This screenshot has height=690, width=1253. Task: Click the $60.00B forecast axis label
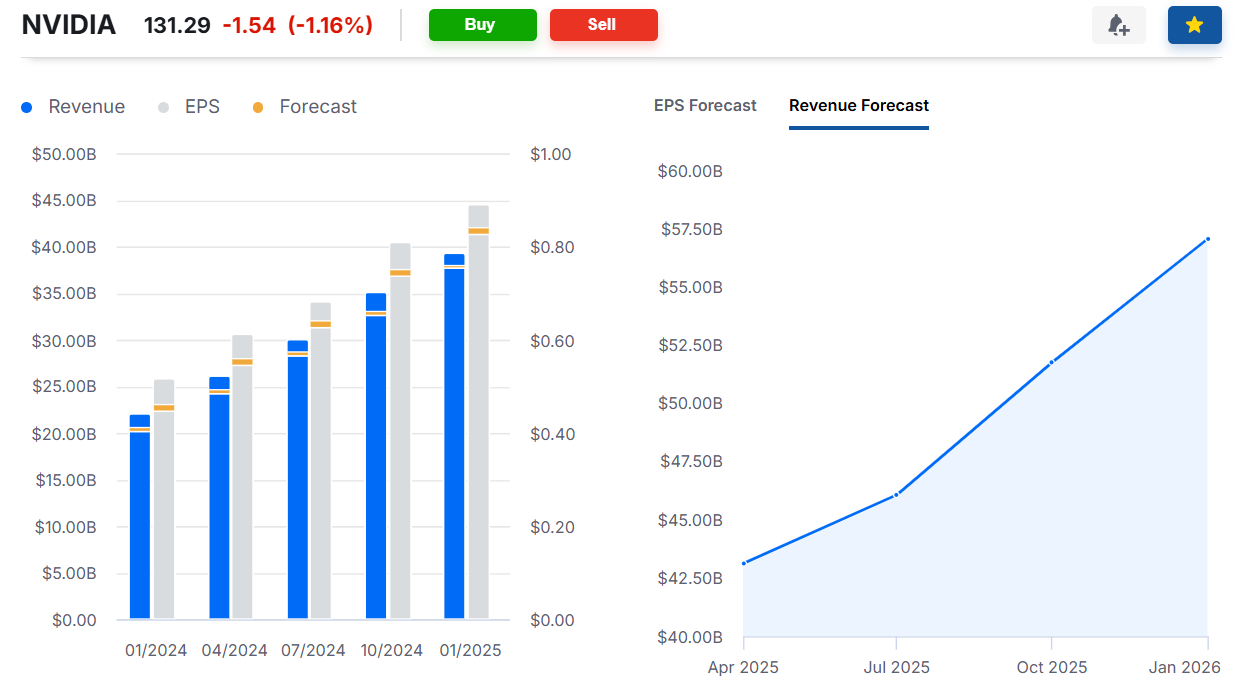coord(690,171)
